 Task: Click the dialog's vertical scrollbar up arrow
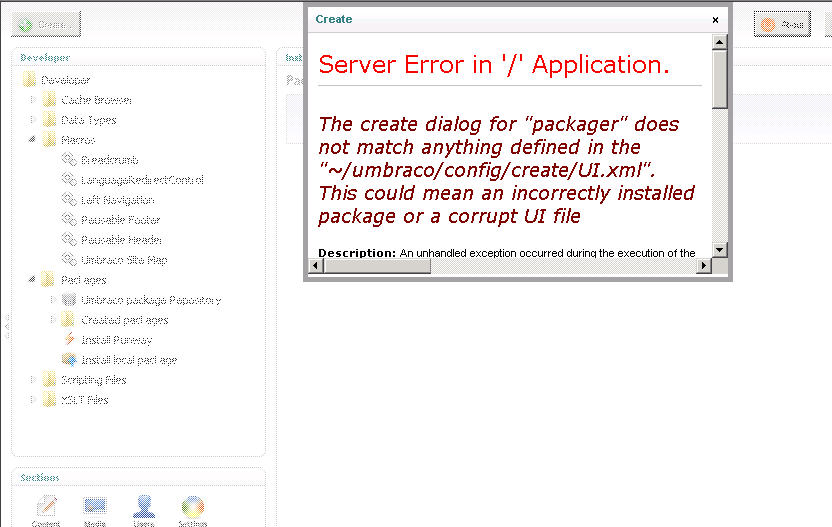(x=720, y=42)
